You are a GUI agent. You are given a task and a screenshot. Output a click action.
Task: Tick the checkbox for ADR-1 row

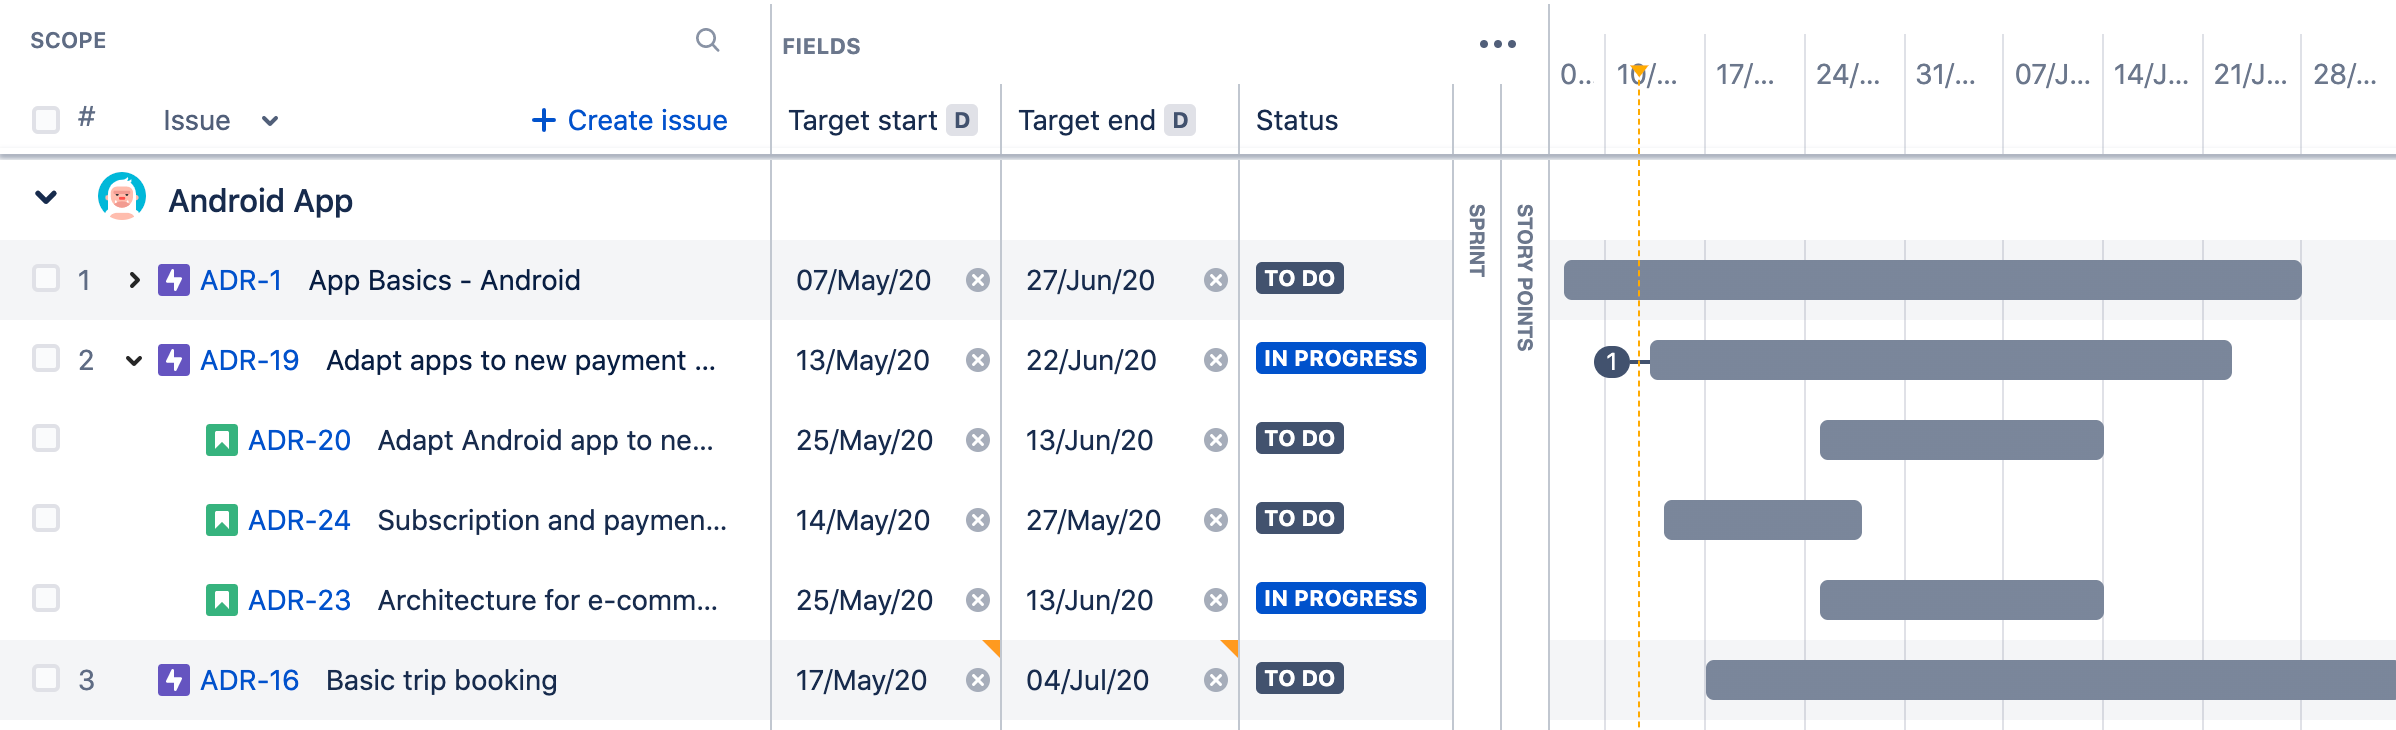46,278
